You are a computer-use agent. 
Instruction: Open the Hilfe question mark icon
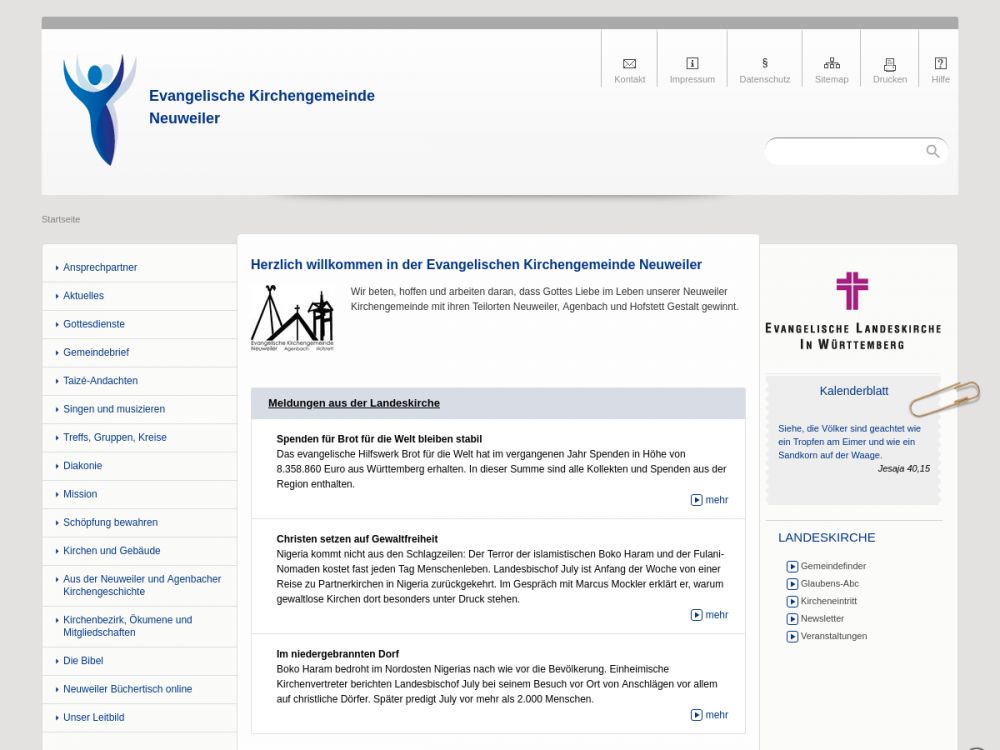(x=940, y=63)
